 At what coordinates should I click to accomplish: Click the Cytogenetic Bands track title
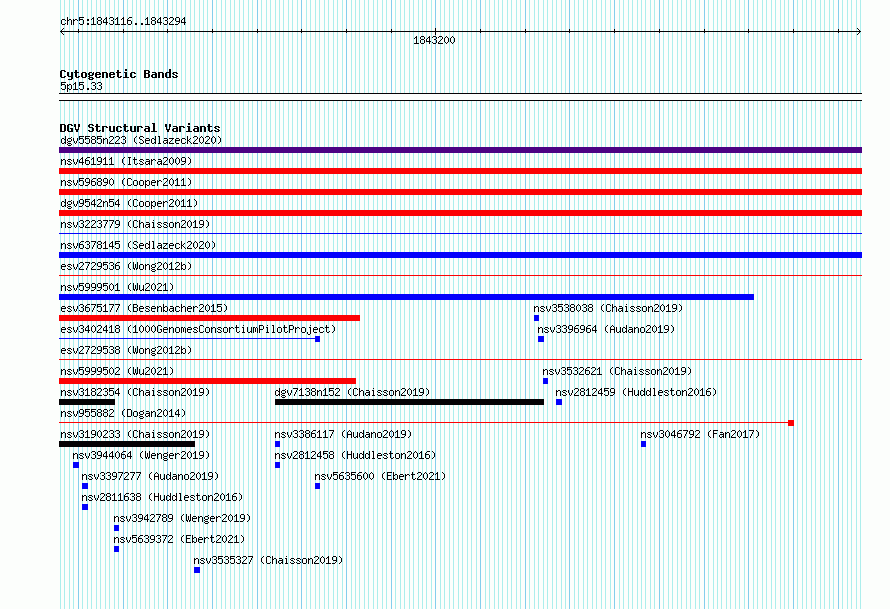(119, 74)
